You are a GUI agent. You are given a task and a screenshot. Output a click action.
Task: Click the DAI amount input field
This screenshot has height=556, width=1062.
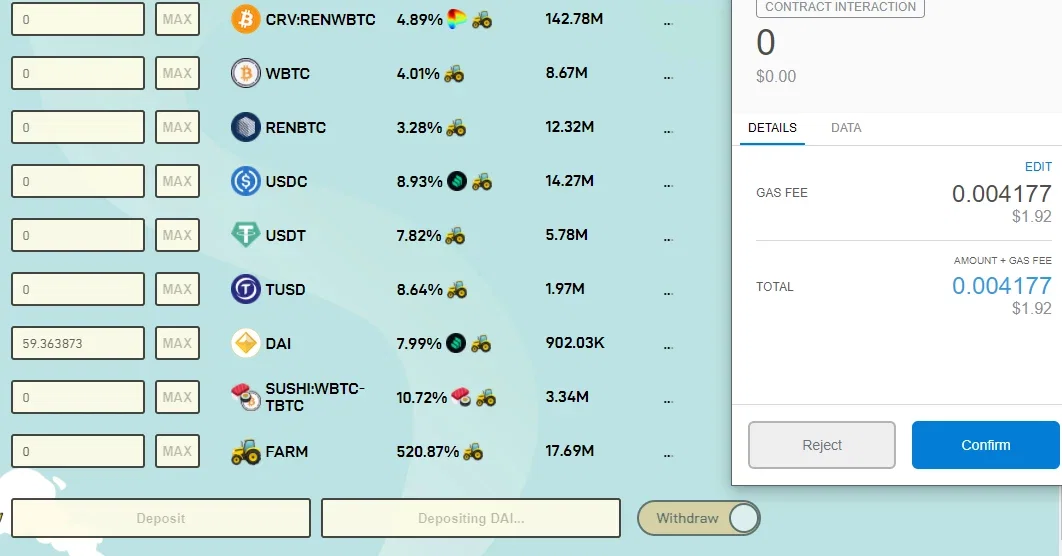tap(78, 343)
